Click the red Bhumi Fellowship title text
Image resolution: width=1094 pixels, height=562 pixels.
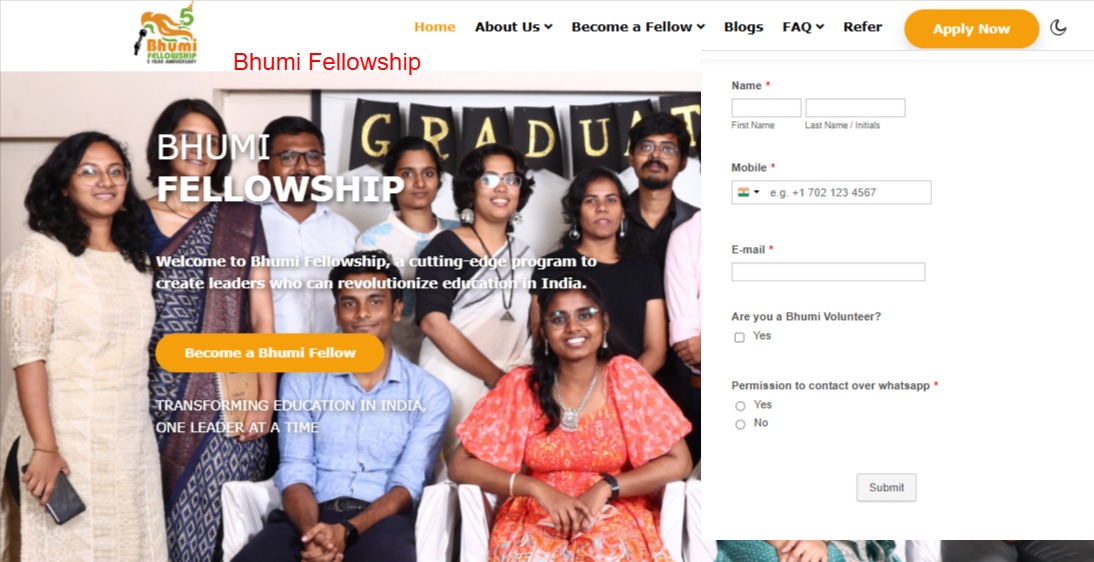[x=327, y=62]
